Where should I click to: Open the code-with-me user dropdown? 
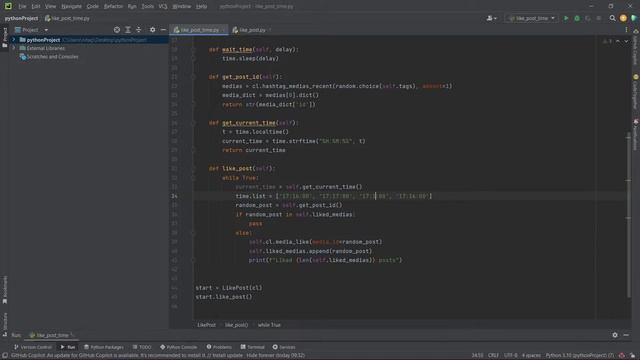pos(491,18)
